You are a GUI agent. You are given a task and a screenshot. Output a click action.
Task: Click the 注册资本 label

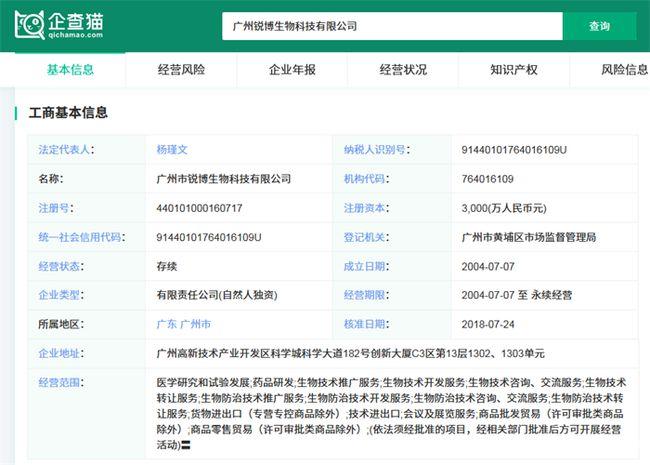coord(366,208)
